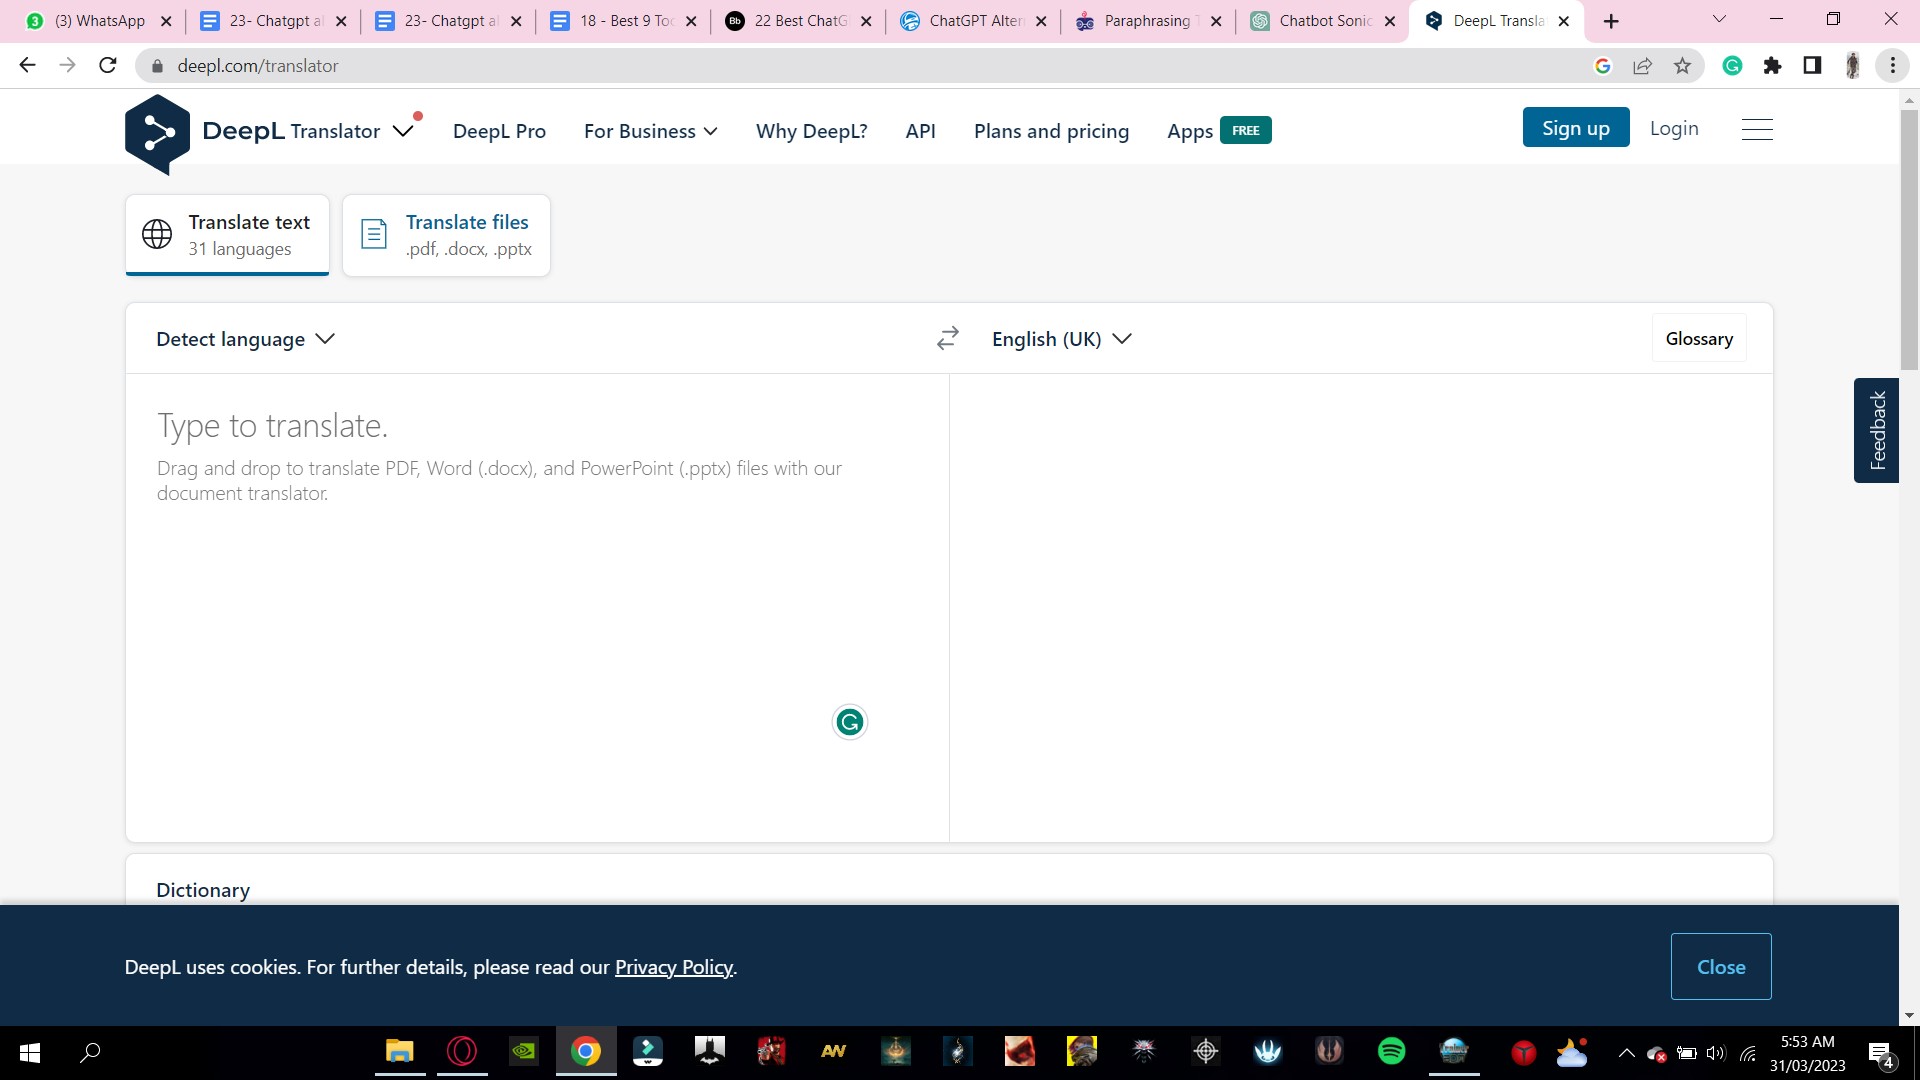Click the Chrome browser icon in taskbar
This screenshot has height=1080, width=1920.
[585, 1052]
